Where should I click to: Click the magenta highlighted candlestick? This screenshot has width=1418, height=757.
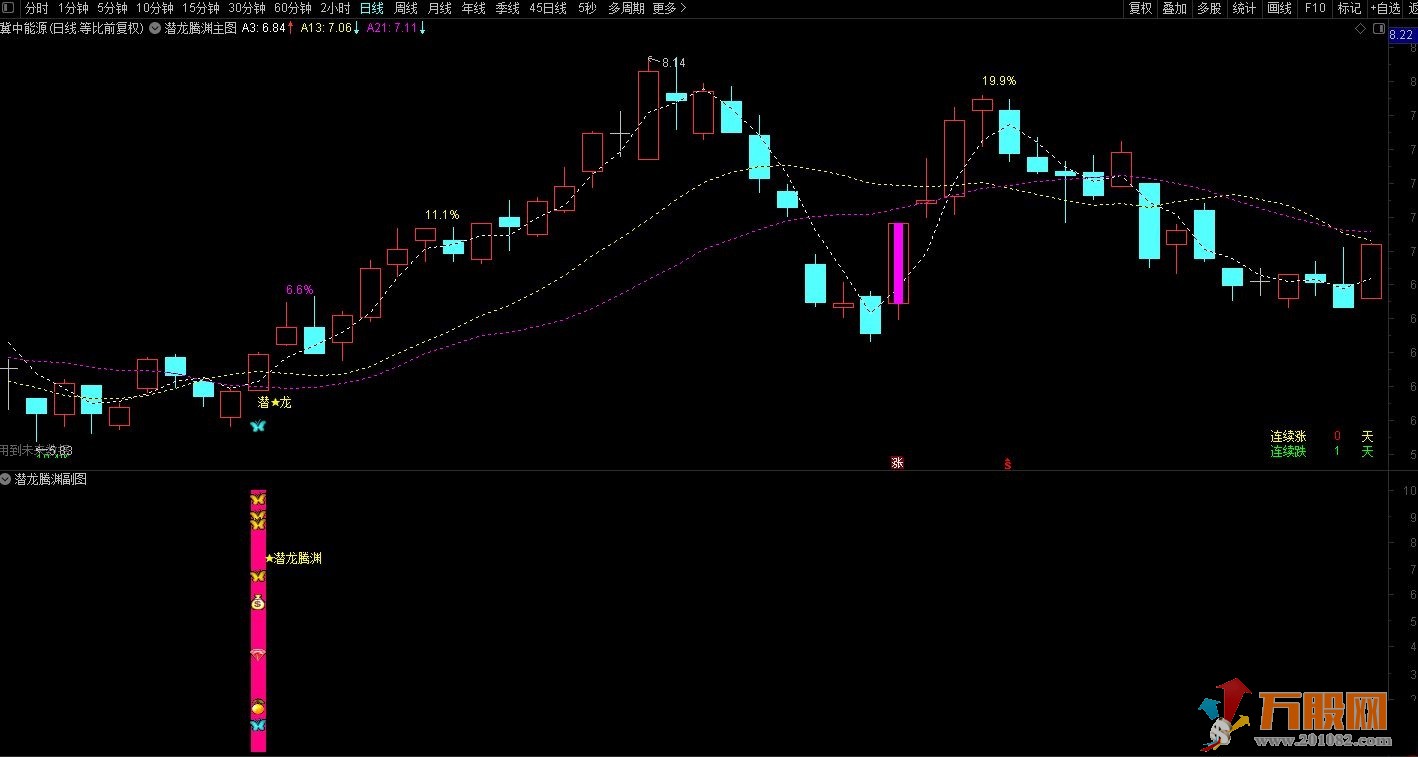click(x=898, y=263)
